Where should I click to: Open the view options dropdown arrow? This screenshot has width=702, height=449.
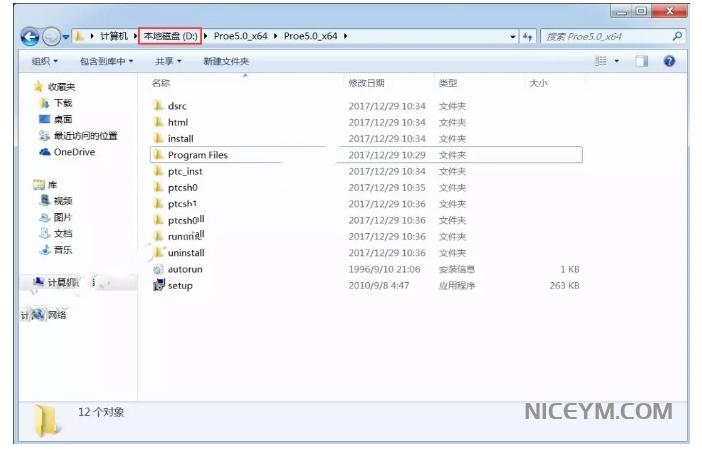click(617, 62)
